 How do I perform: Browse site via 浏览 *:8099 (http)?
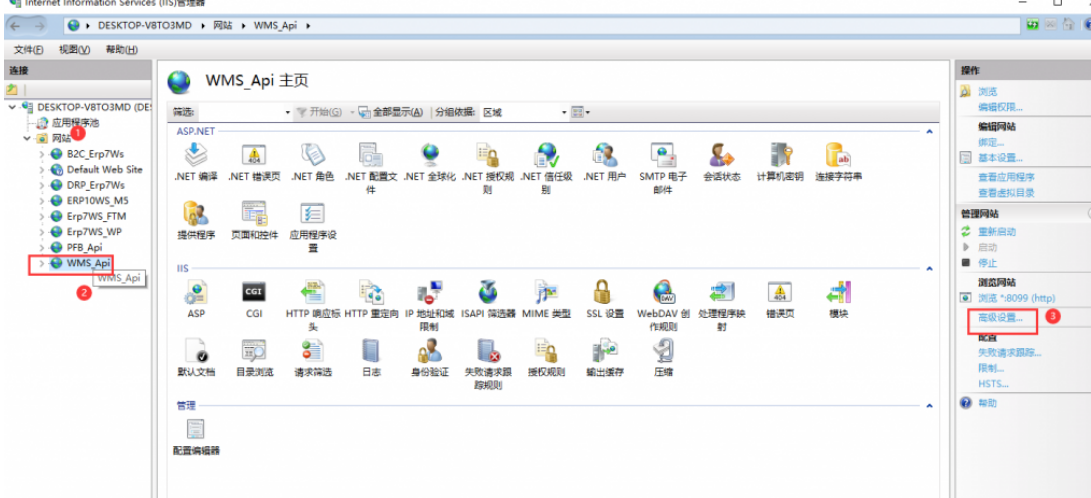1017,298
